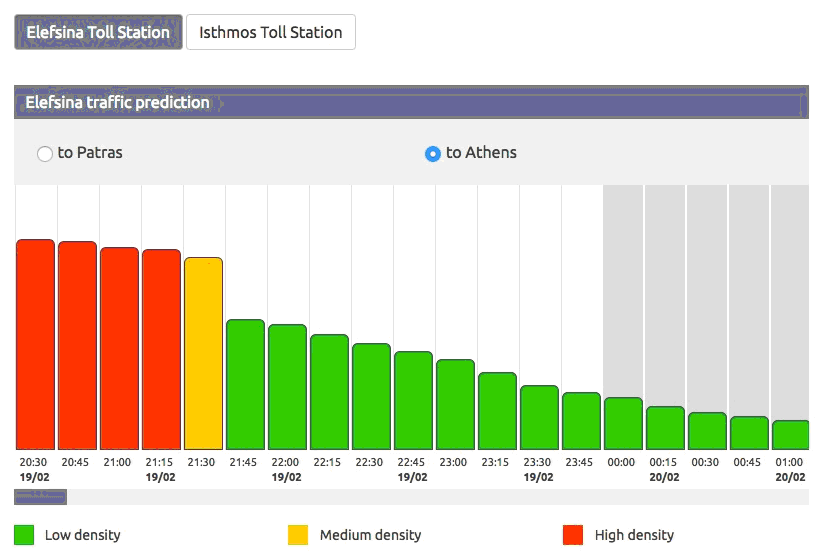The image size is (839, 556).
Task: Click the red 21:15 traffic bar
Action: 161,350
